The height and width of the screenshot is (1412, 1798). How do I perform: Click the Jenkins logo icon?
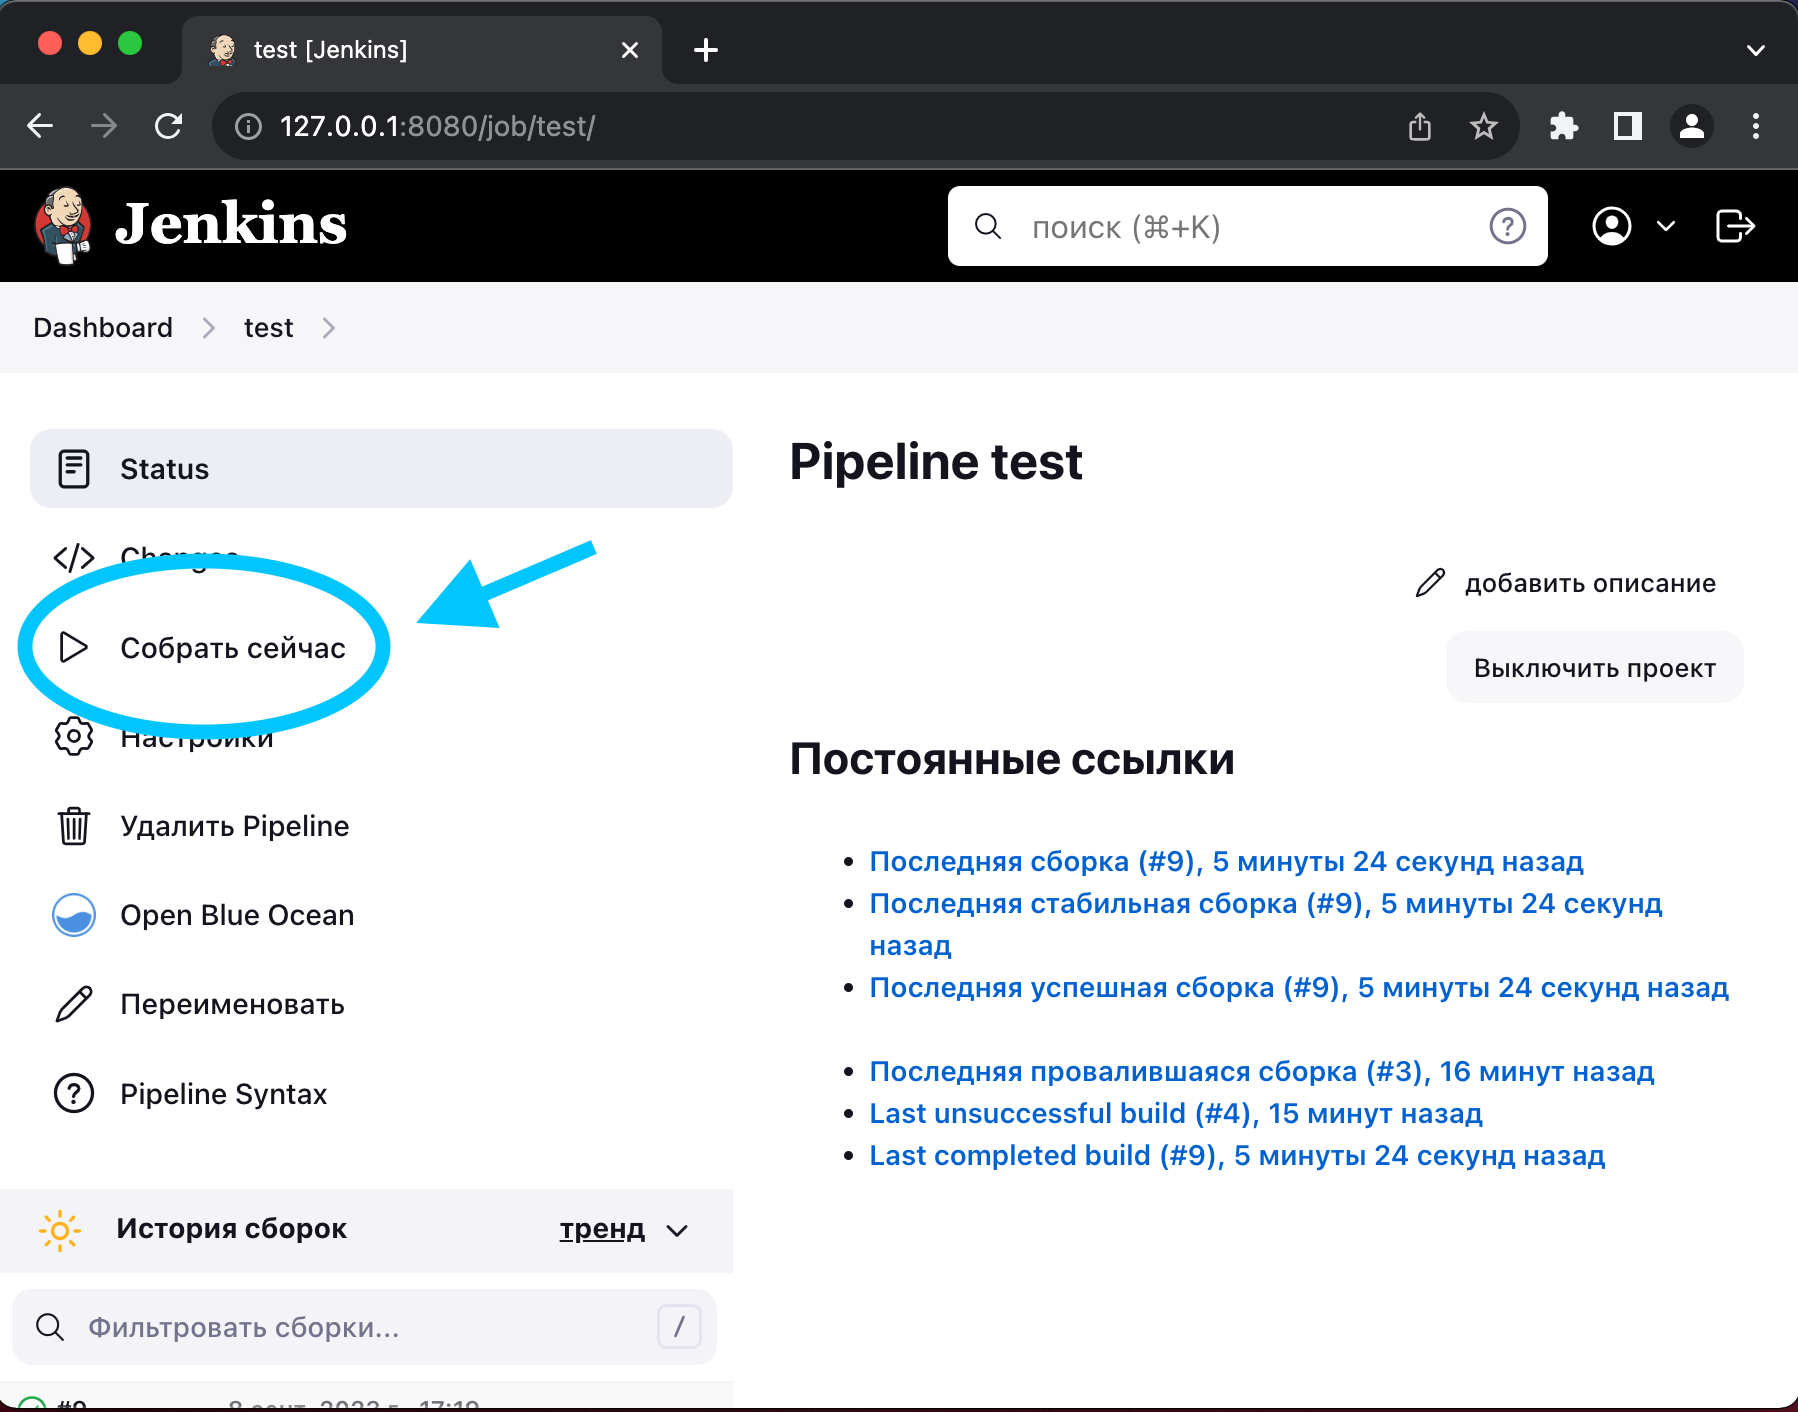(64, 225)
